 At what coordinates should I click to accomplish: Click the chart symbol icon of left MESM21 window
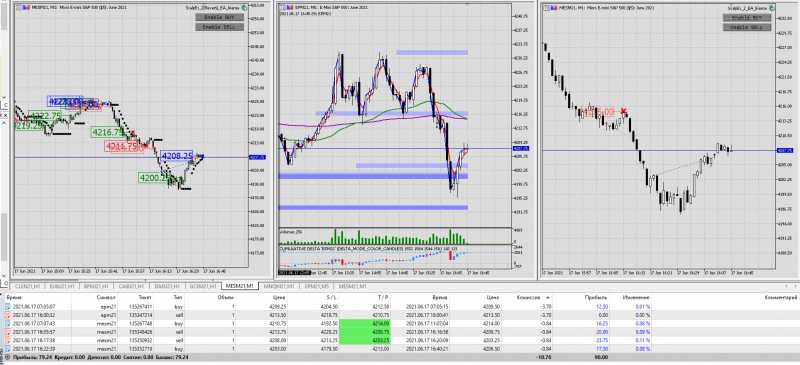(x=19, y=8)
